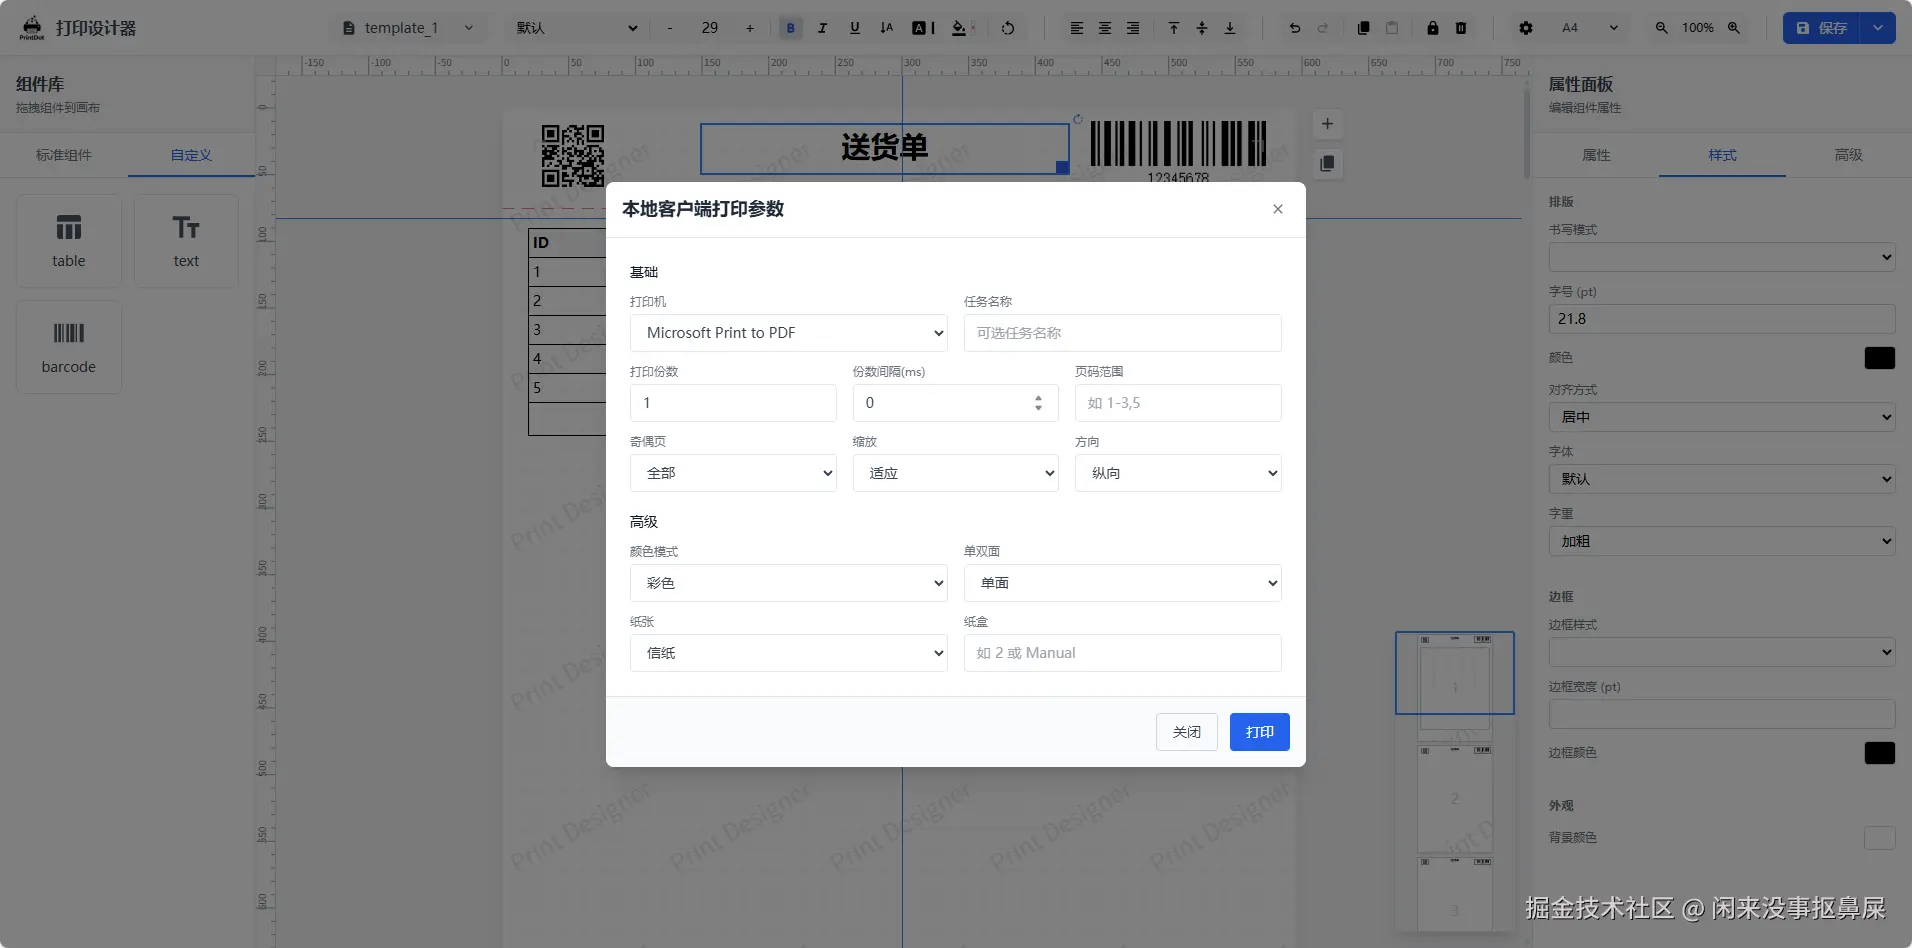The height and width of the screenshot is (948, 1912).
Task: Click the redo icon in toolbar
Action: click(x=1323, y=28)
